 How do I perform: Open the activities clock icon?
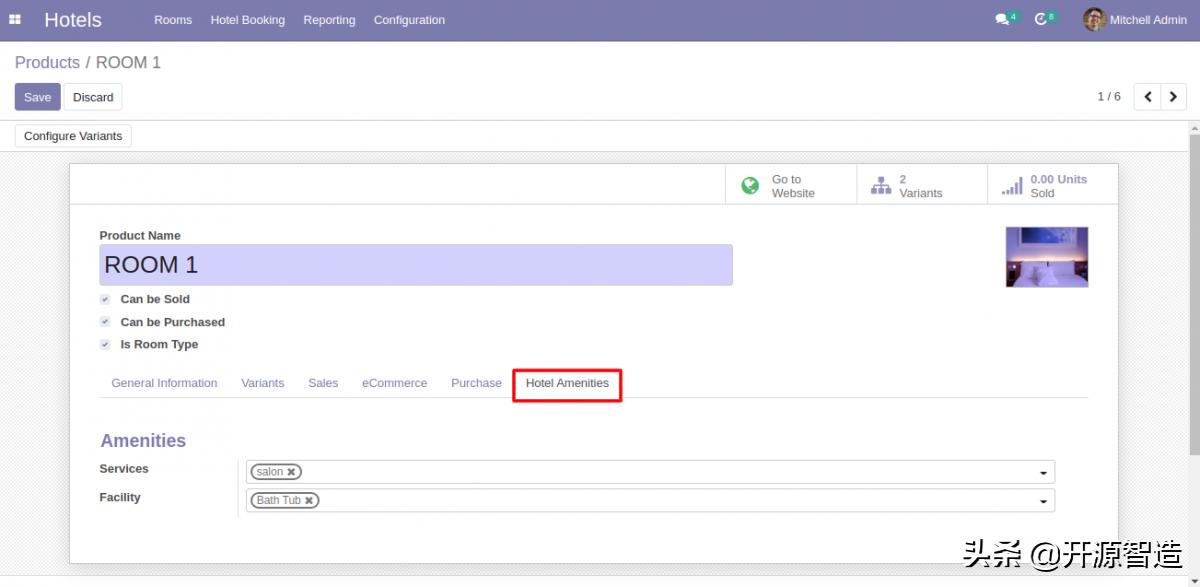(1041, 20)
